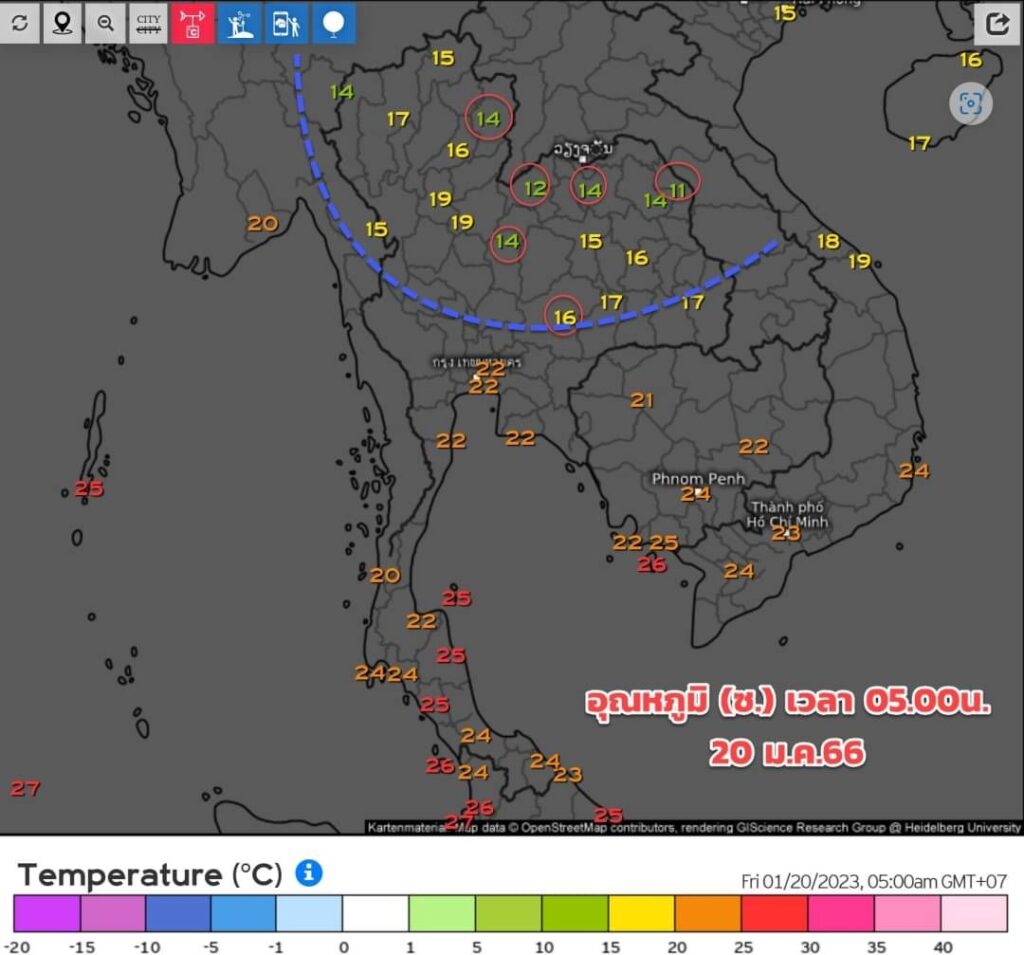Toggle the city names label button
1024x955 pixels.
point(148,22)
